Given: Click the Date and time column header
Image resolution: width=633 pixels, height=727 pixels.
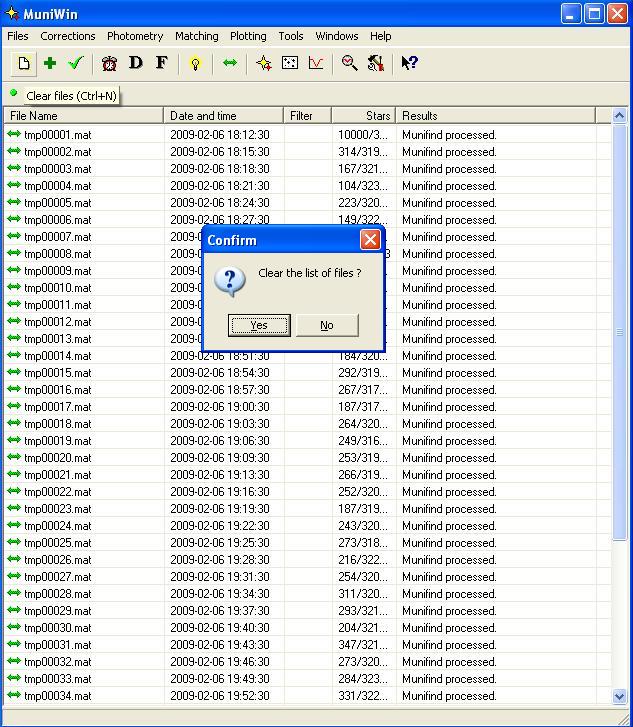Looking at the screenshot, I should 224,116.
